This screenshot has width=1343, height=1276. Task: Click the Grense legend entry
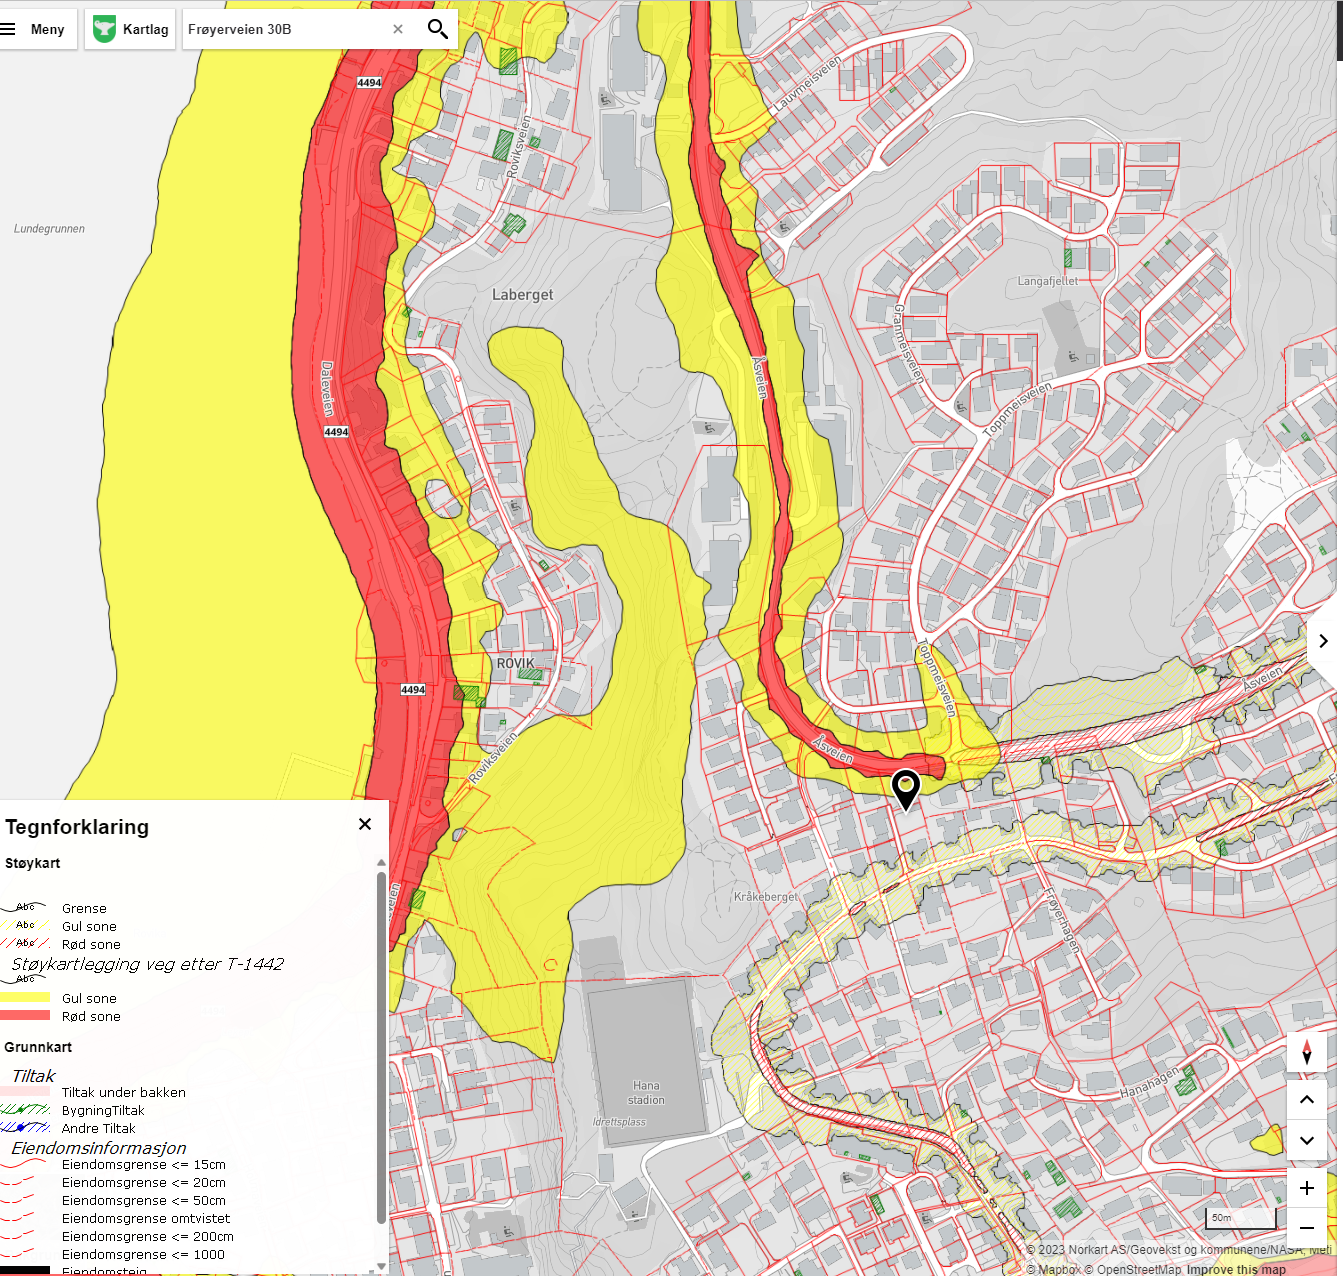coord(84,909)
